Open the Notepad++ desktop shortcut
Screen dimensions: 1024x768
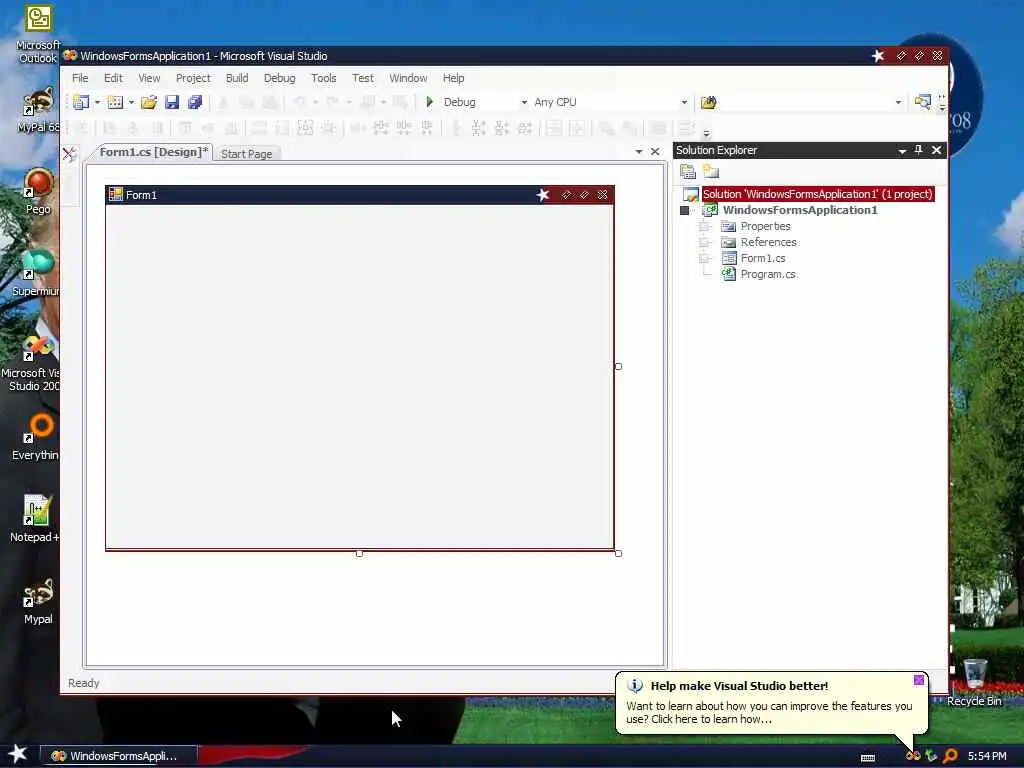(x=35, y=519)
